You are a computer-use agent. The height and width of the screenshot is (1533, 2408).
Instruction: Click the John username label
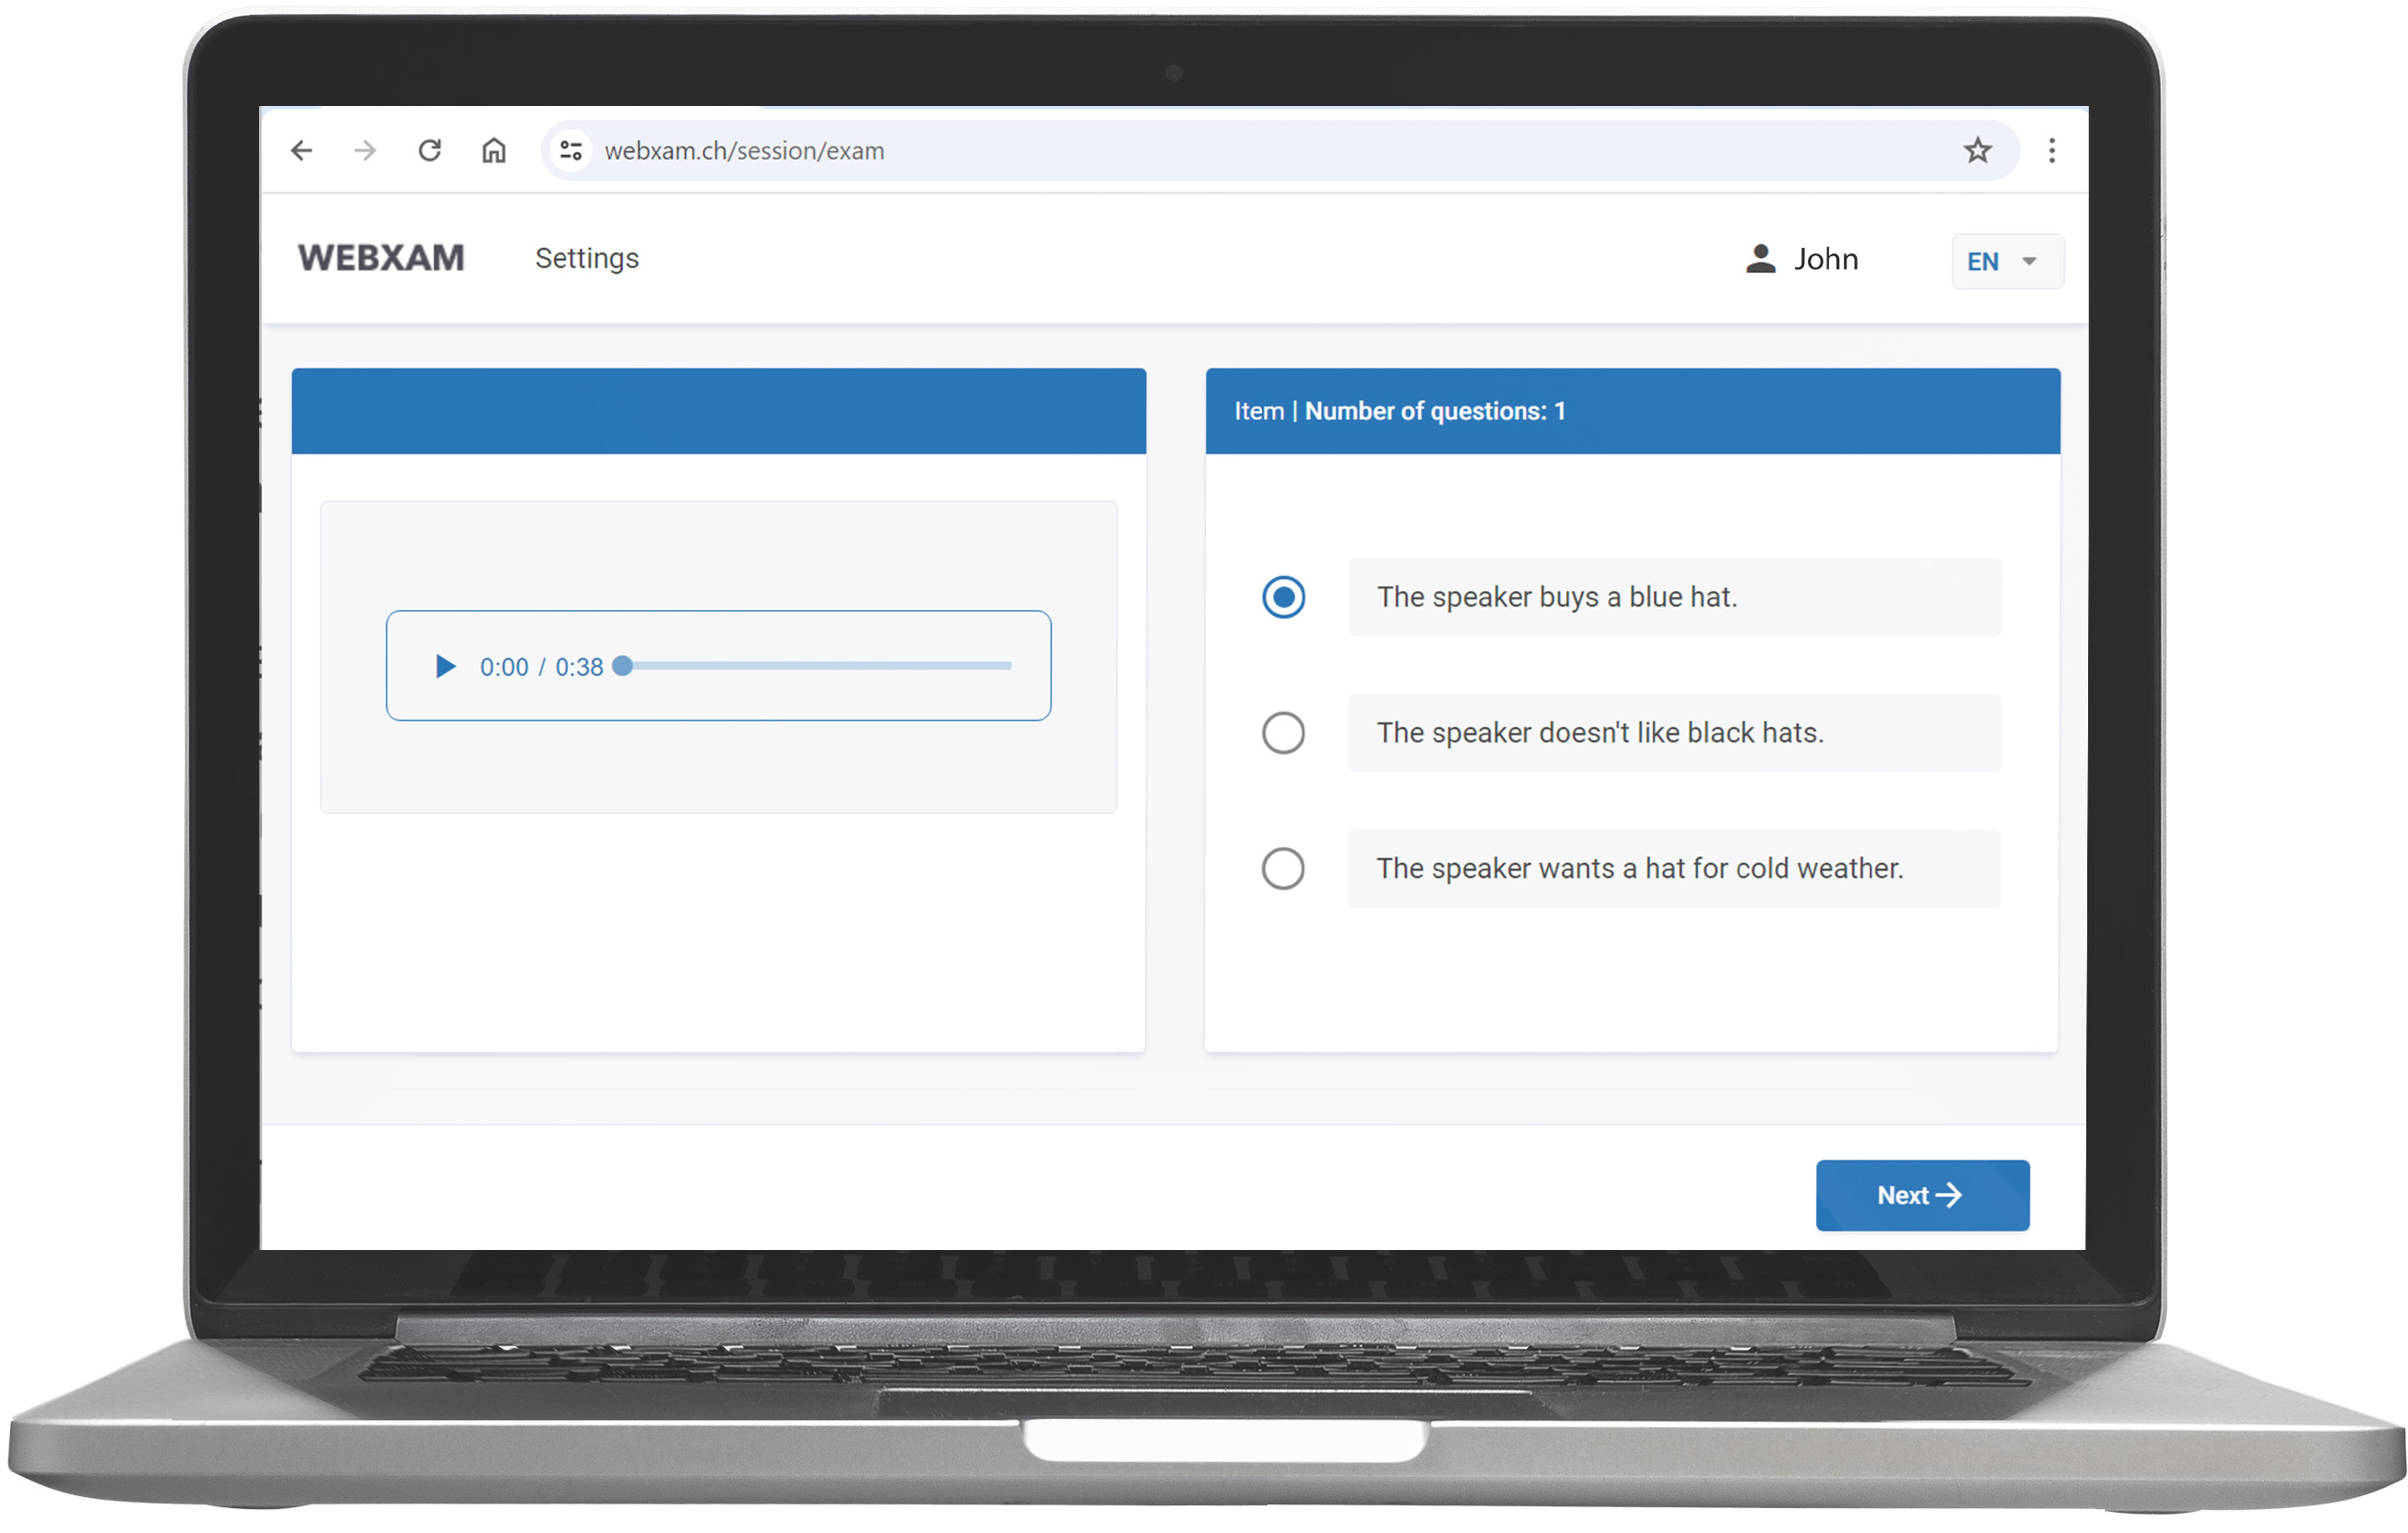(x=1825, y=259)
